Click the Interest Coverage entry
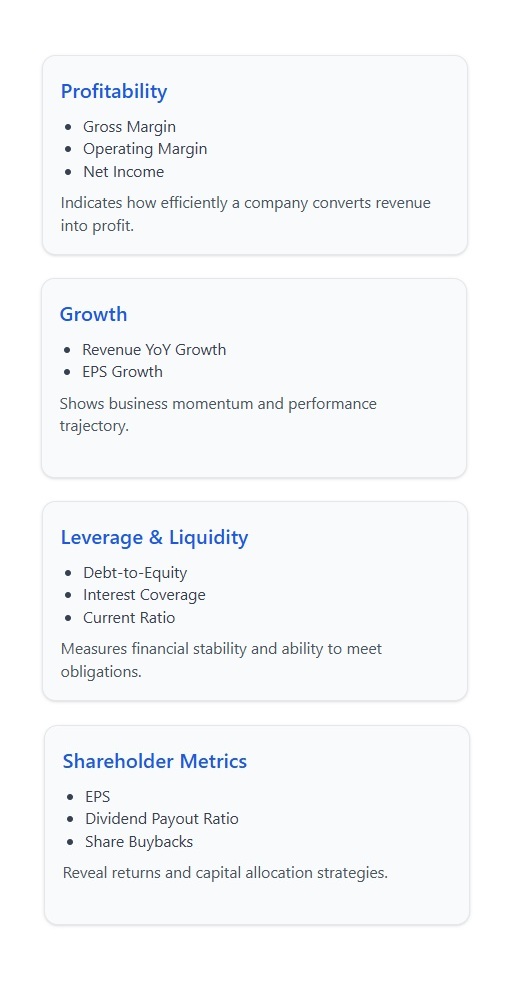 coord(145,595)
